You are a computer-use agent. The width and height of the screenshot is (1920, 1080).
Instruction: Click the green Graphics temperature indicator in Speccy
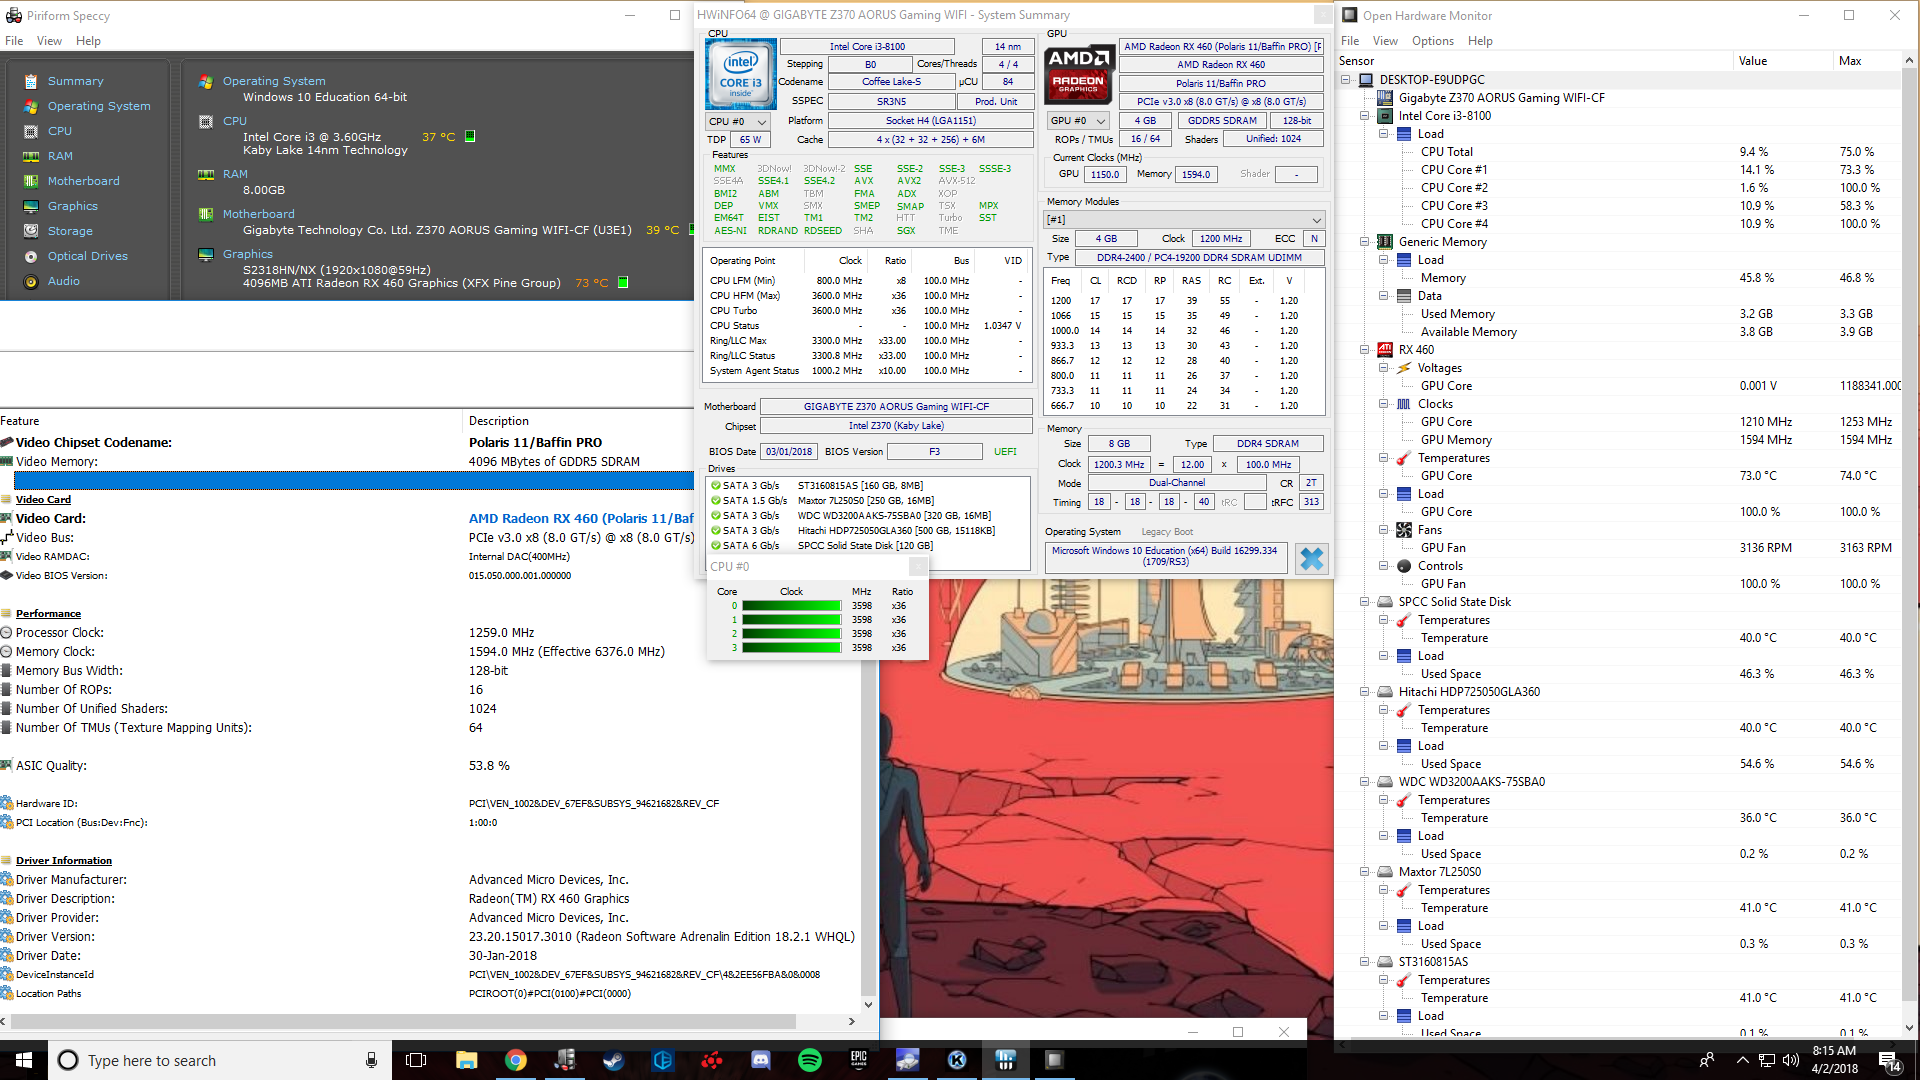(623, 282)
